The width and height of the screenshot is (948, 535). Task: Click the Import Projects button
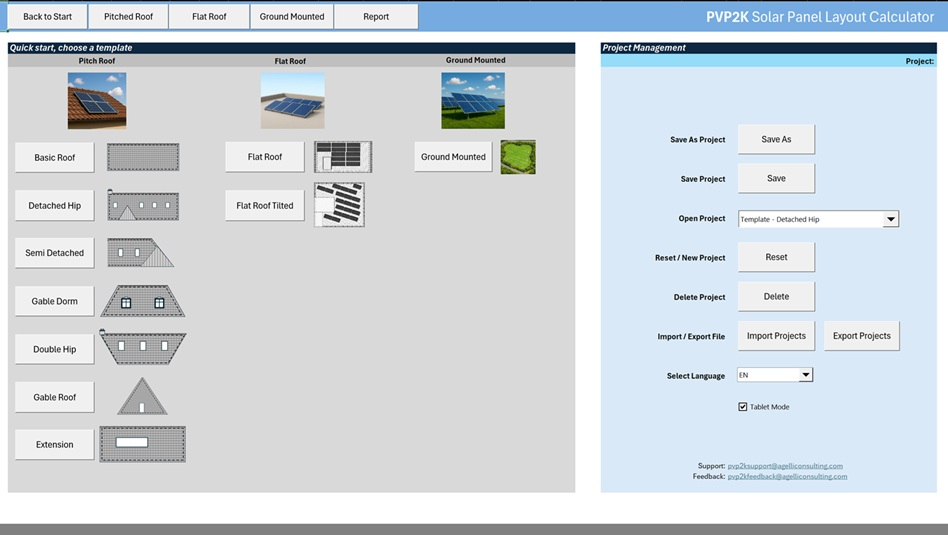click(776, 336)
